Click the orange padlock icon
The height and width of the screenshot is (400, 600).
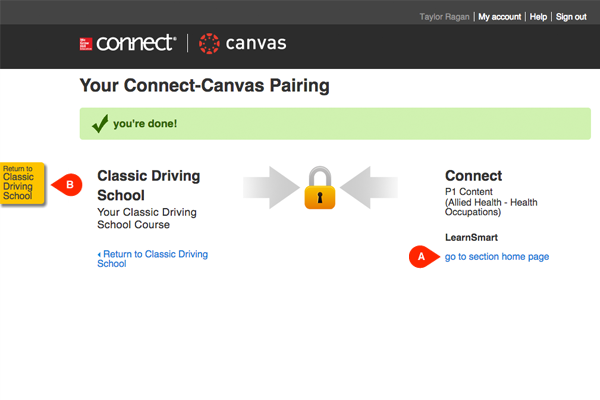pyautogui.click(x=320, y=188)
